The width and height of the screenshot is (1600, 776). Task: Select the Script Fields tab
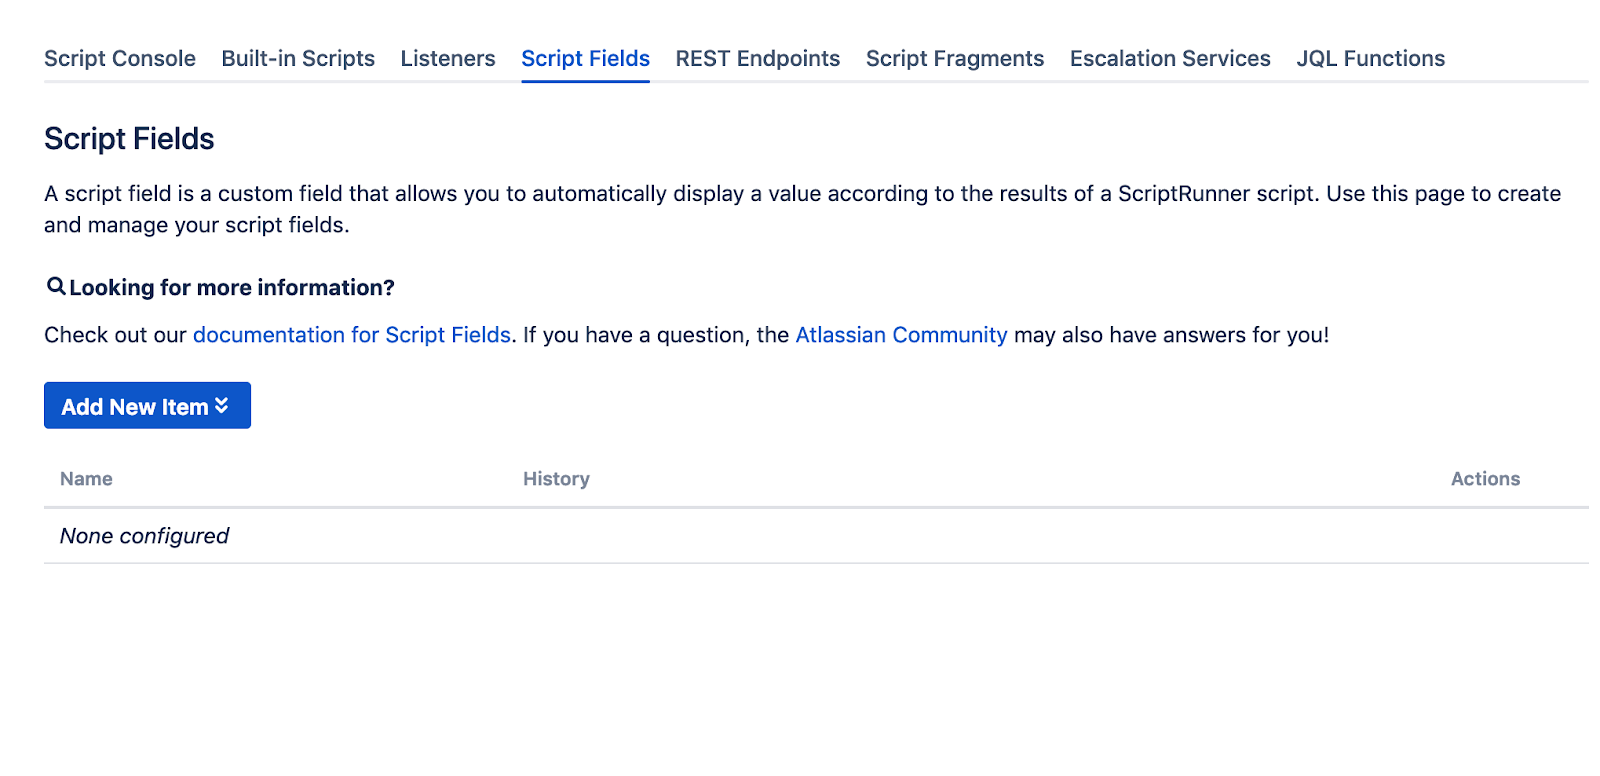(x=585, y=59)
